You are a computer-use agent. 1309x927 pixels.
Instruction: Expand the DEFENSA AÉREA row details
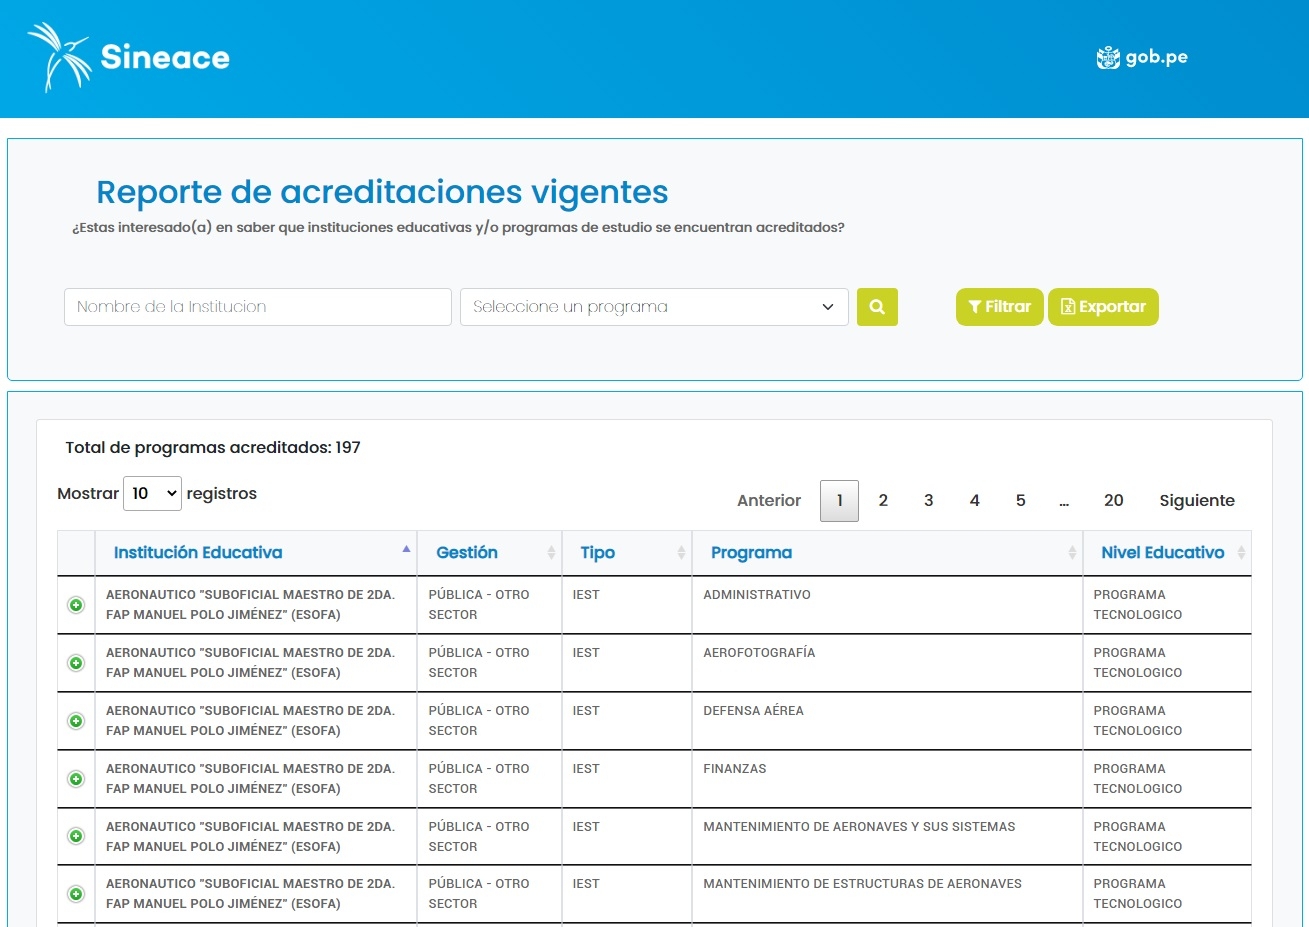[76, 721]
